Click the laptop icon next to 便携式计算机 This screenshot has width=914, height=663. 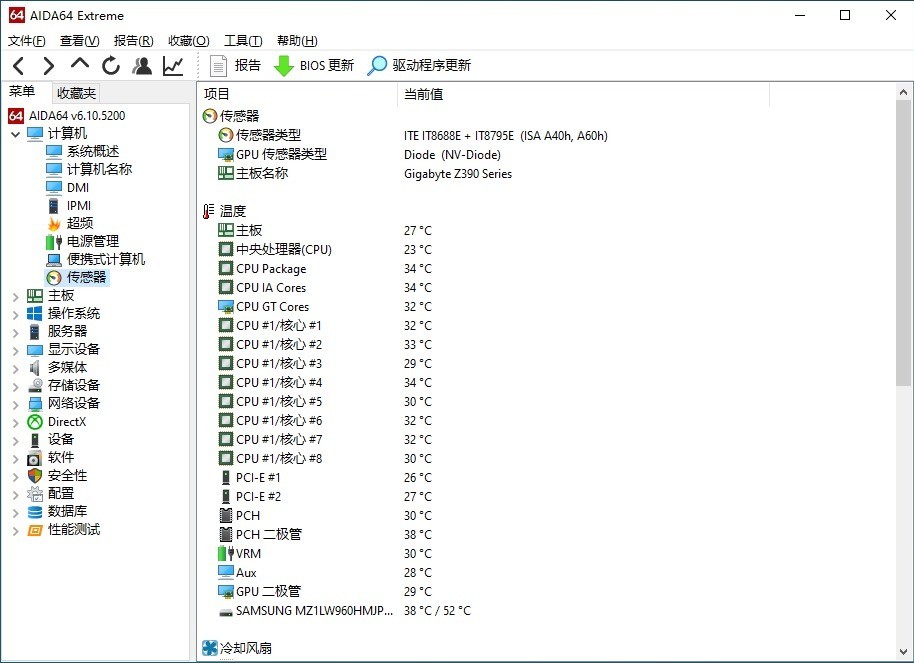click(x=54, y=260)
